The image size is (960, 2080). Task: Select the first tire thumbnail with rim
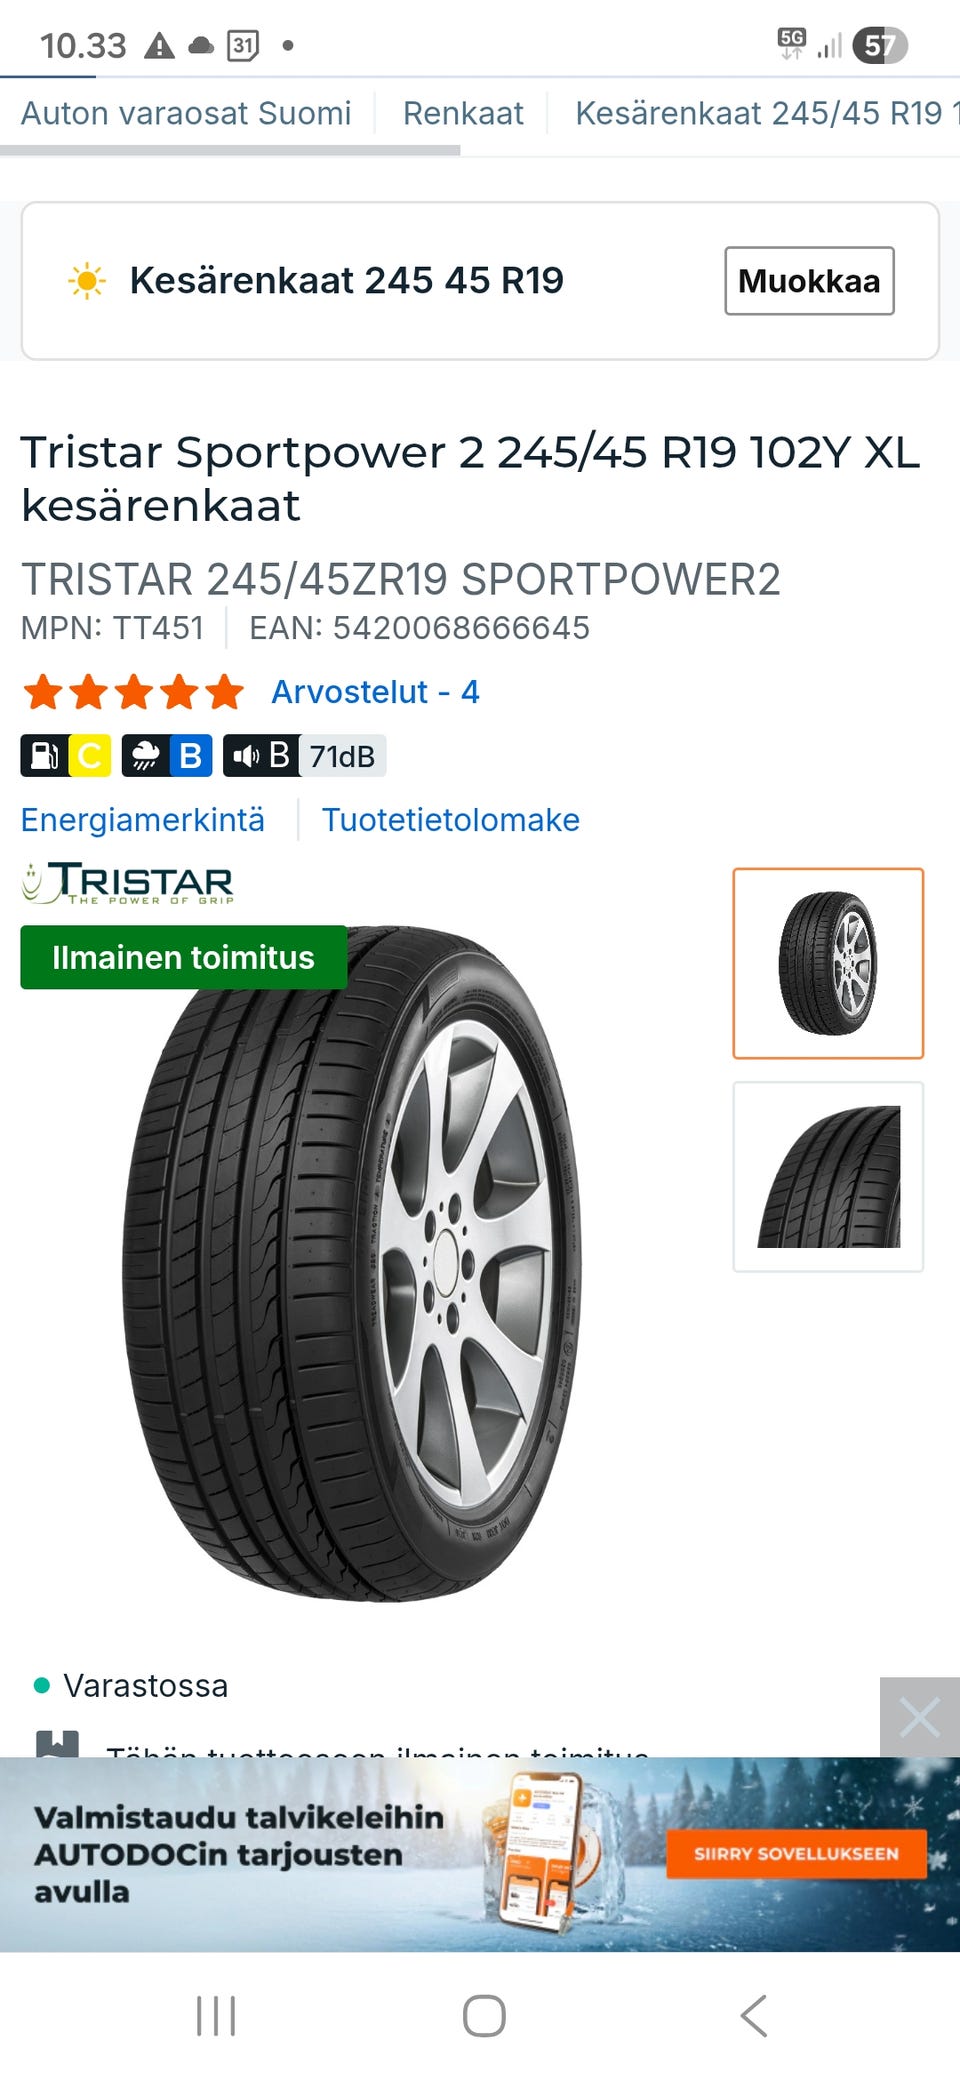click(828, 964)
